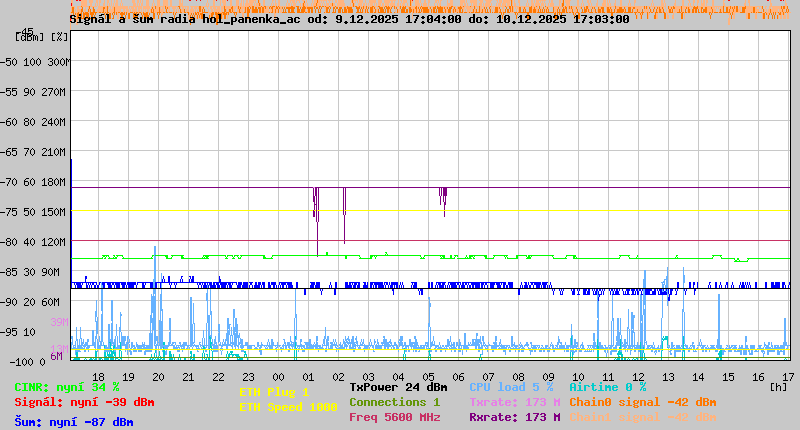800x430 pixels.
Task: Click the 12 hour mark on time axis
Action: click(x=638, y=376)
